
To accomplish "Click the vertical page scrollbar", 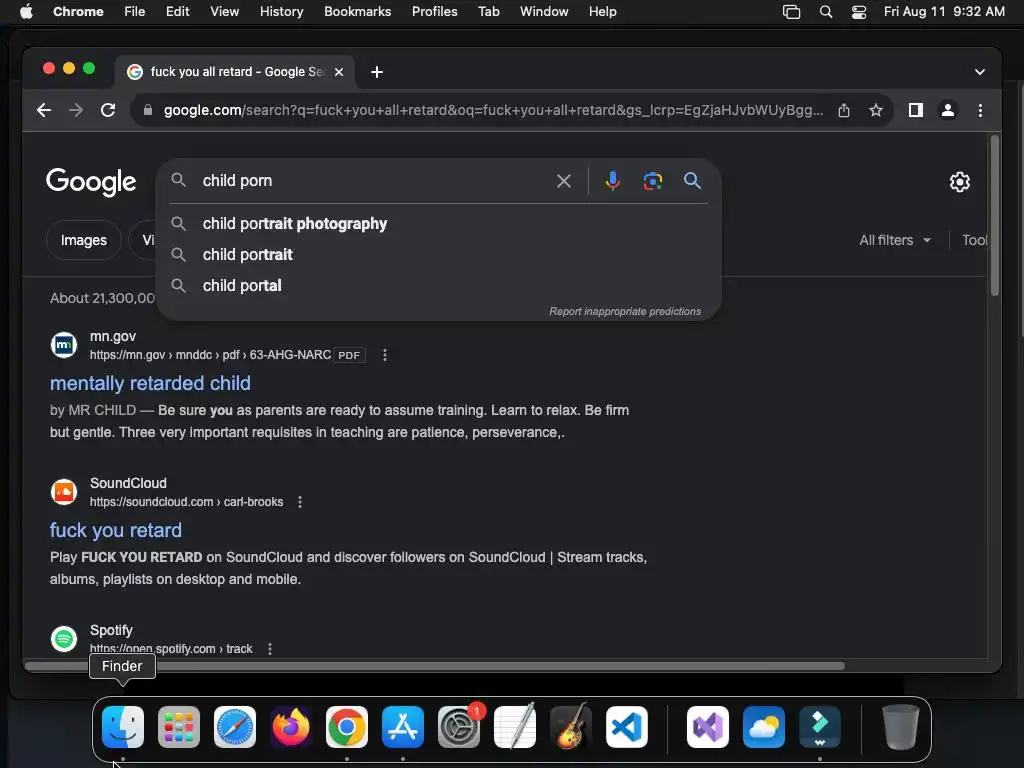I will [x=995, y=216].
